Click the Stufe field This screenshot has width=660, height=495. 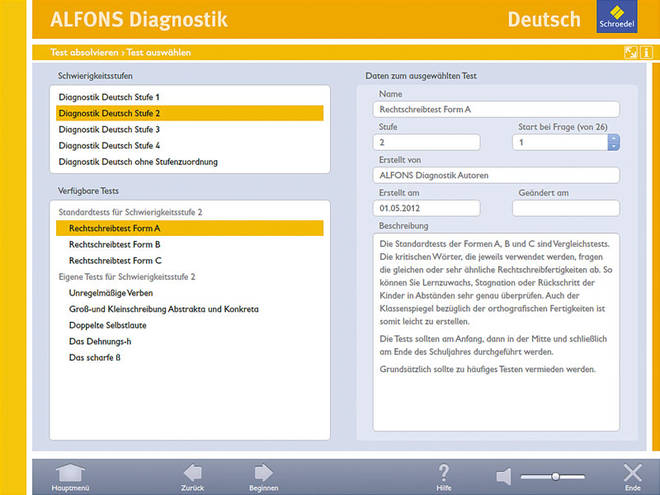pyautogui.click(x=426, y=142)
